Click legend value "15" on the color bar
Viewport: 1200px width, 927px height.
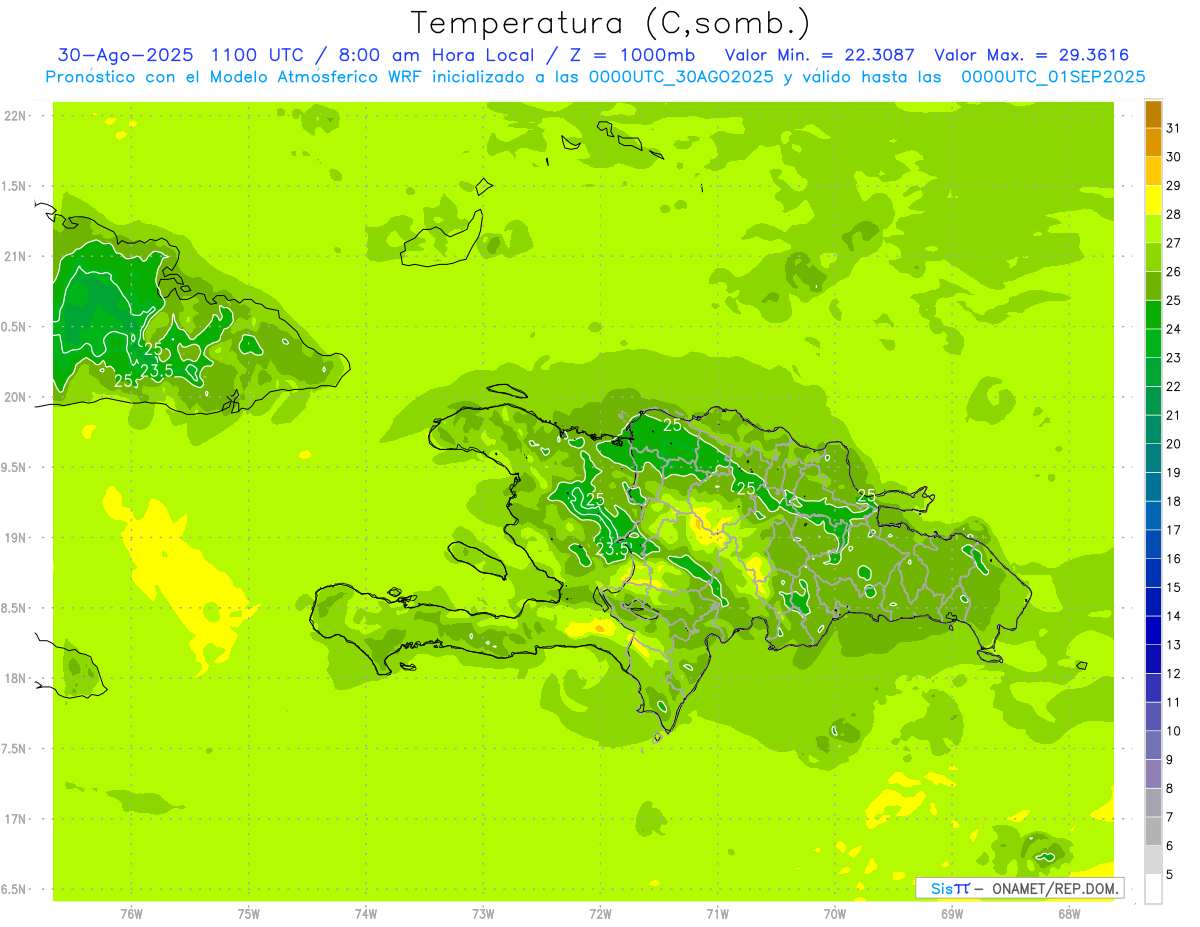point(1173,587)
